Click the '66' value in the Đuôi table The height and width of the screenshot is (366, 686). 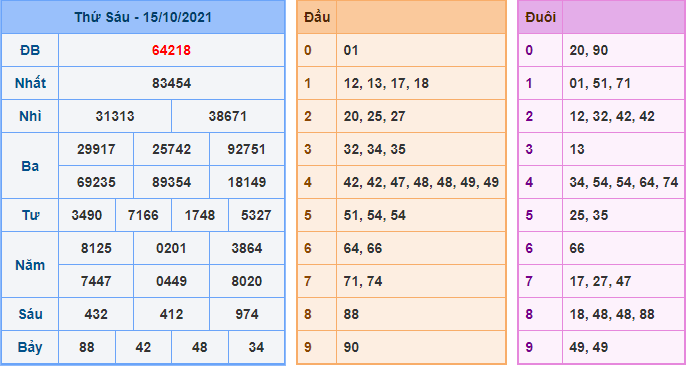point(577,248)
